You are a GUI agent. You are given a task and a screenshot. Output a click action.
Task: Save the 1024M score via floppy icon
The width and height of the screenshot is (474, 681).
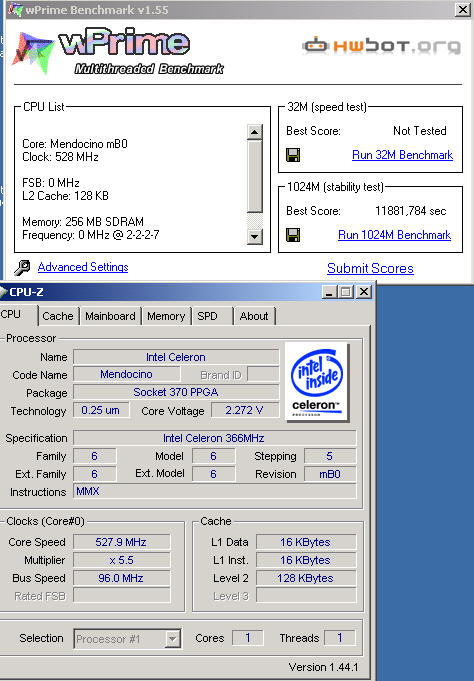(293, 235)
